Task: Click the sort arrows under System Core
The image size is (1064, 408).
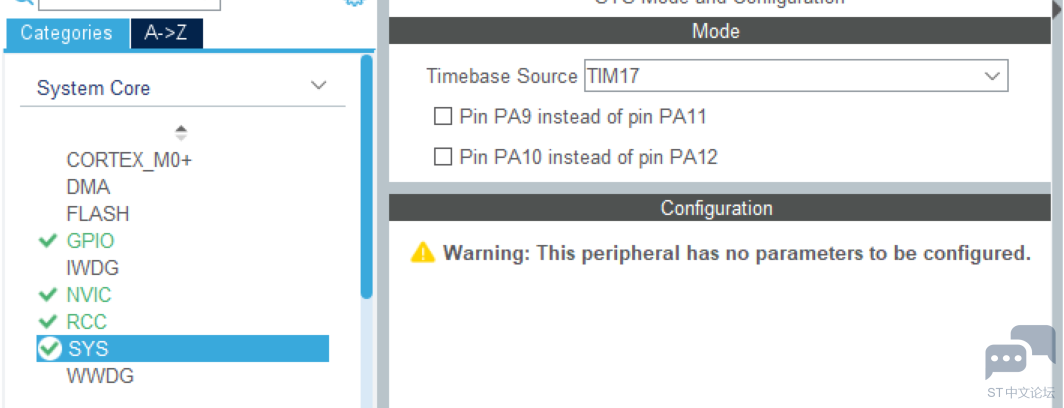Action: coord(181,132)
